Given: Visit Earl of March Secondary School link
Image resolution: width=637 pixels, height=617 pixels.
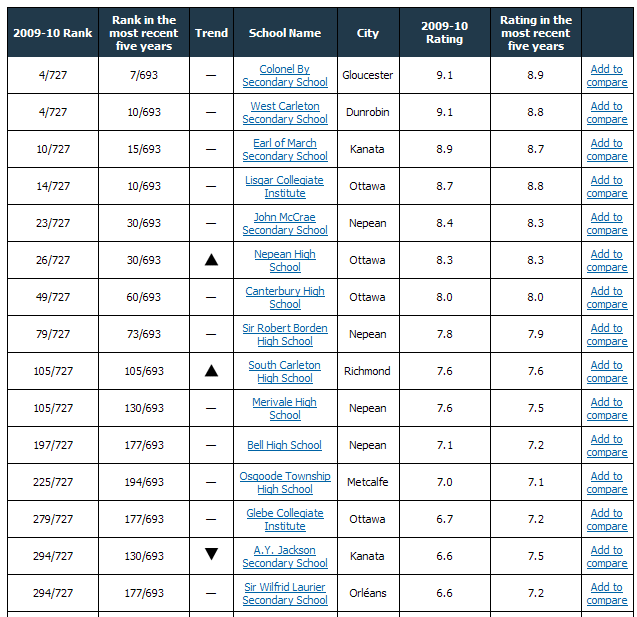Looking at the screenshot, I should pyautogui.click(x=284, y=150).
